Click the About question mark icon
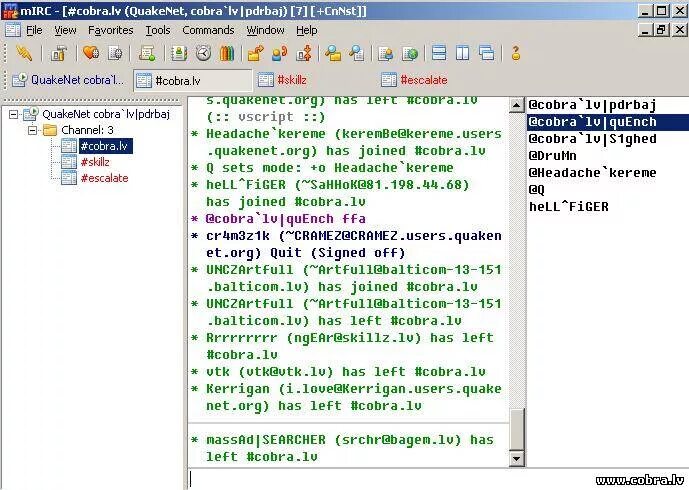Viewport: 689px width, 490px height. (516, 54)
